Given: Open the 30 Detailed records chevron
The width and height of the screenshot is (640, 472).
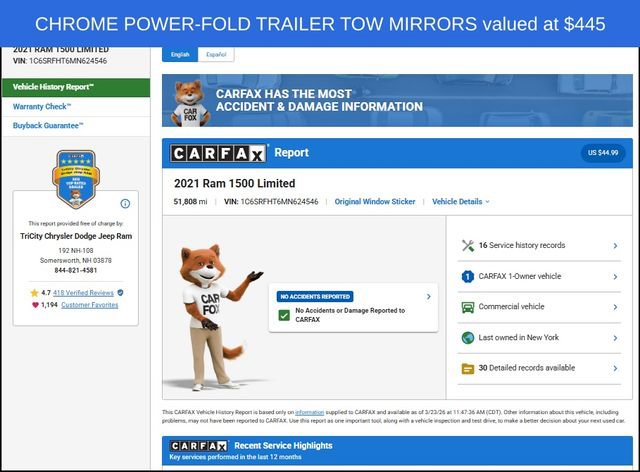Looking at the screenshot, I should [x=614, y=368].
